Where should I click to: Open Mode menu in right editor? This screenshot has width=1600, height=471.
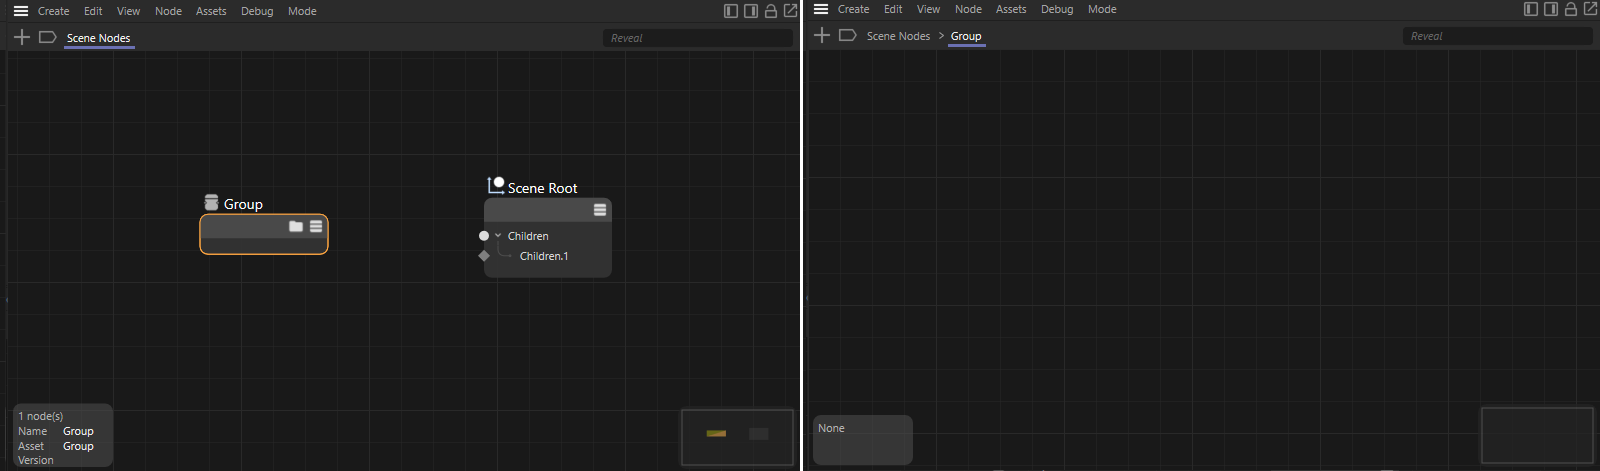click(x=1102, y=9)
